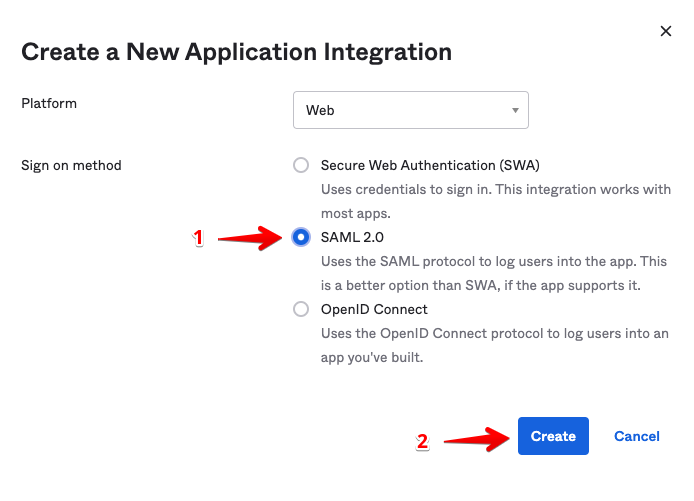Click the OpenID Connect label text

[x=374, y=309]
